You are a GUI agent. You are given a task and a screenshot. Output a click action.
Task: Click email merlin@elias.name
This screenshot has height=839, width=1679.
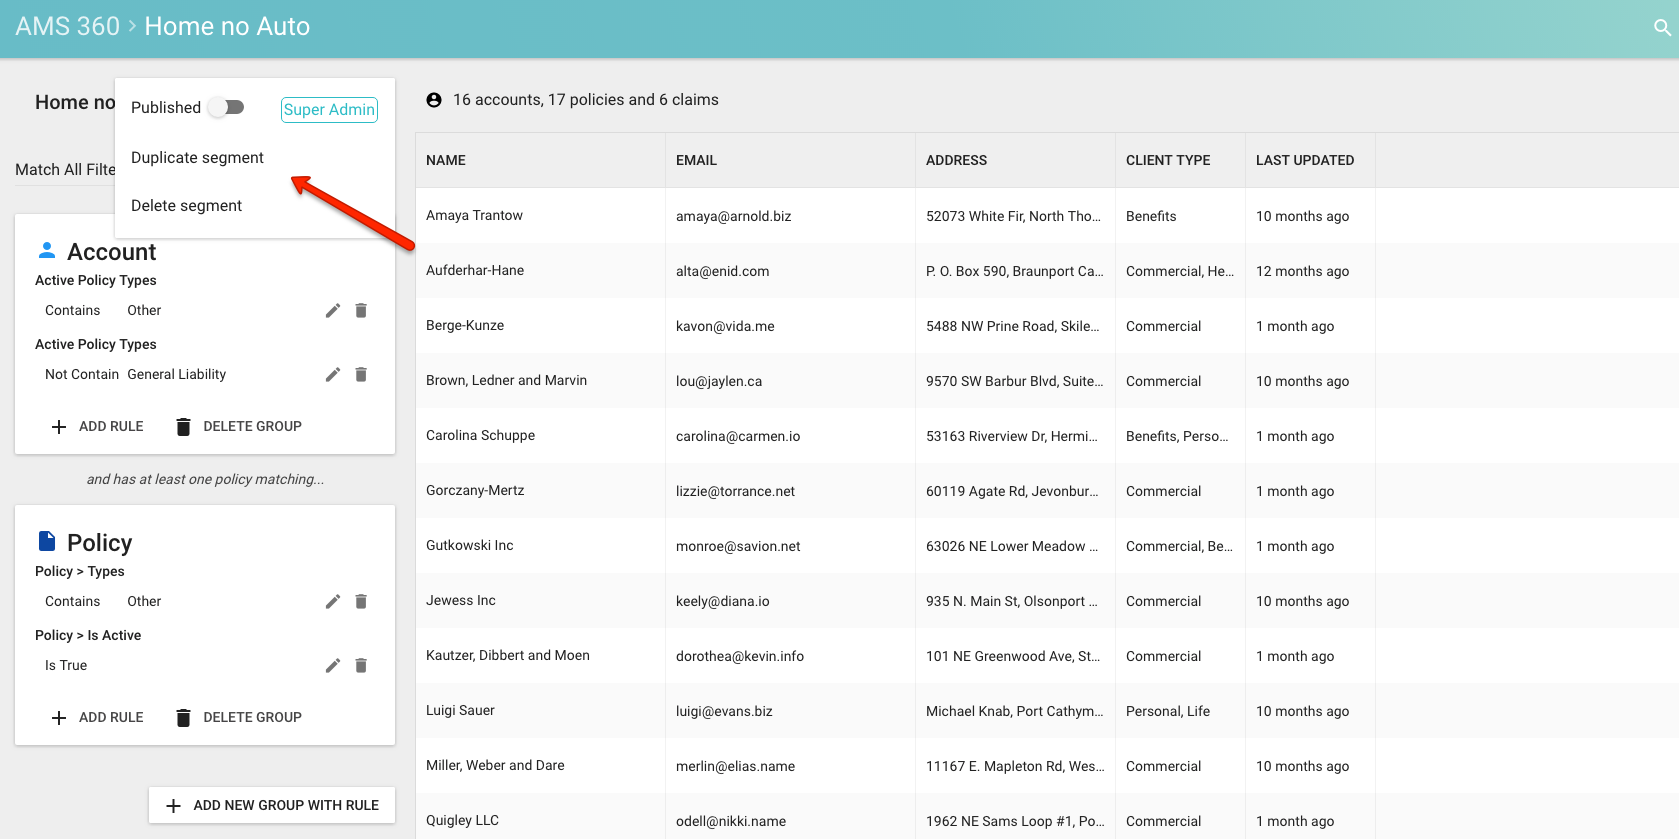[735, 766]
